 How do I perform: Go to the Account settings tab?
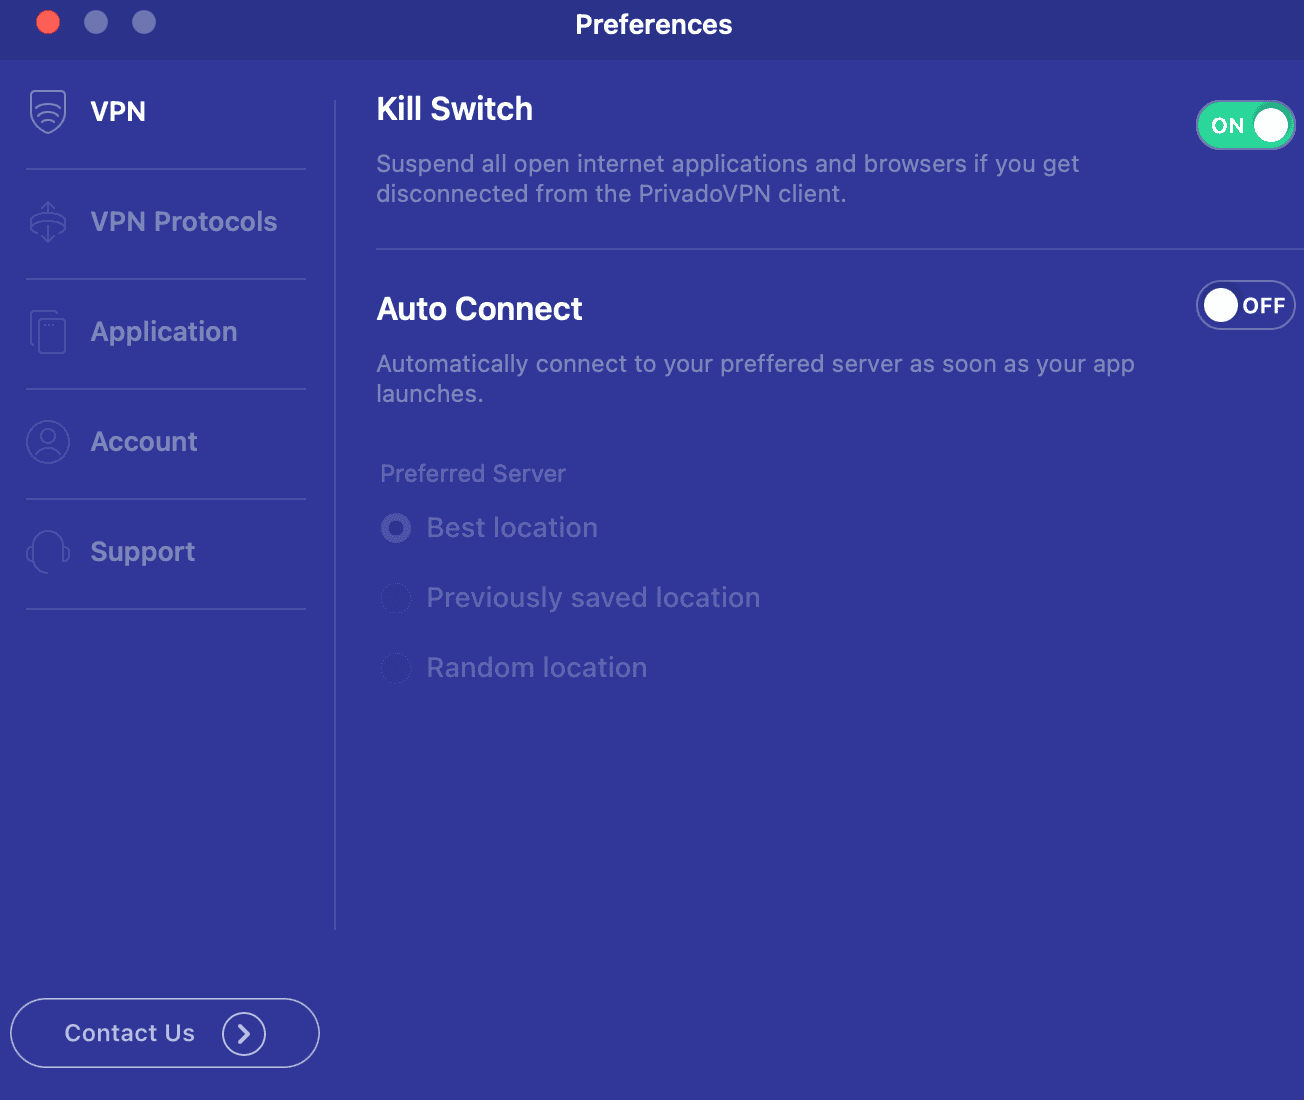(144, 442)
